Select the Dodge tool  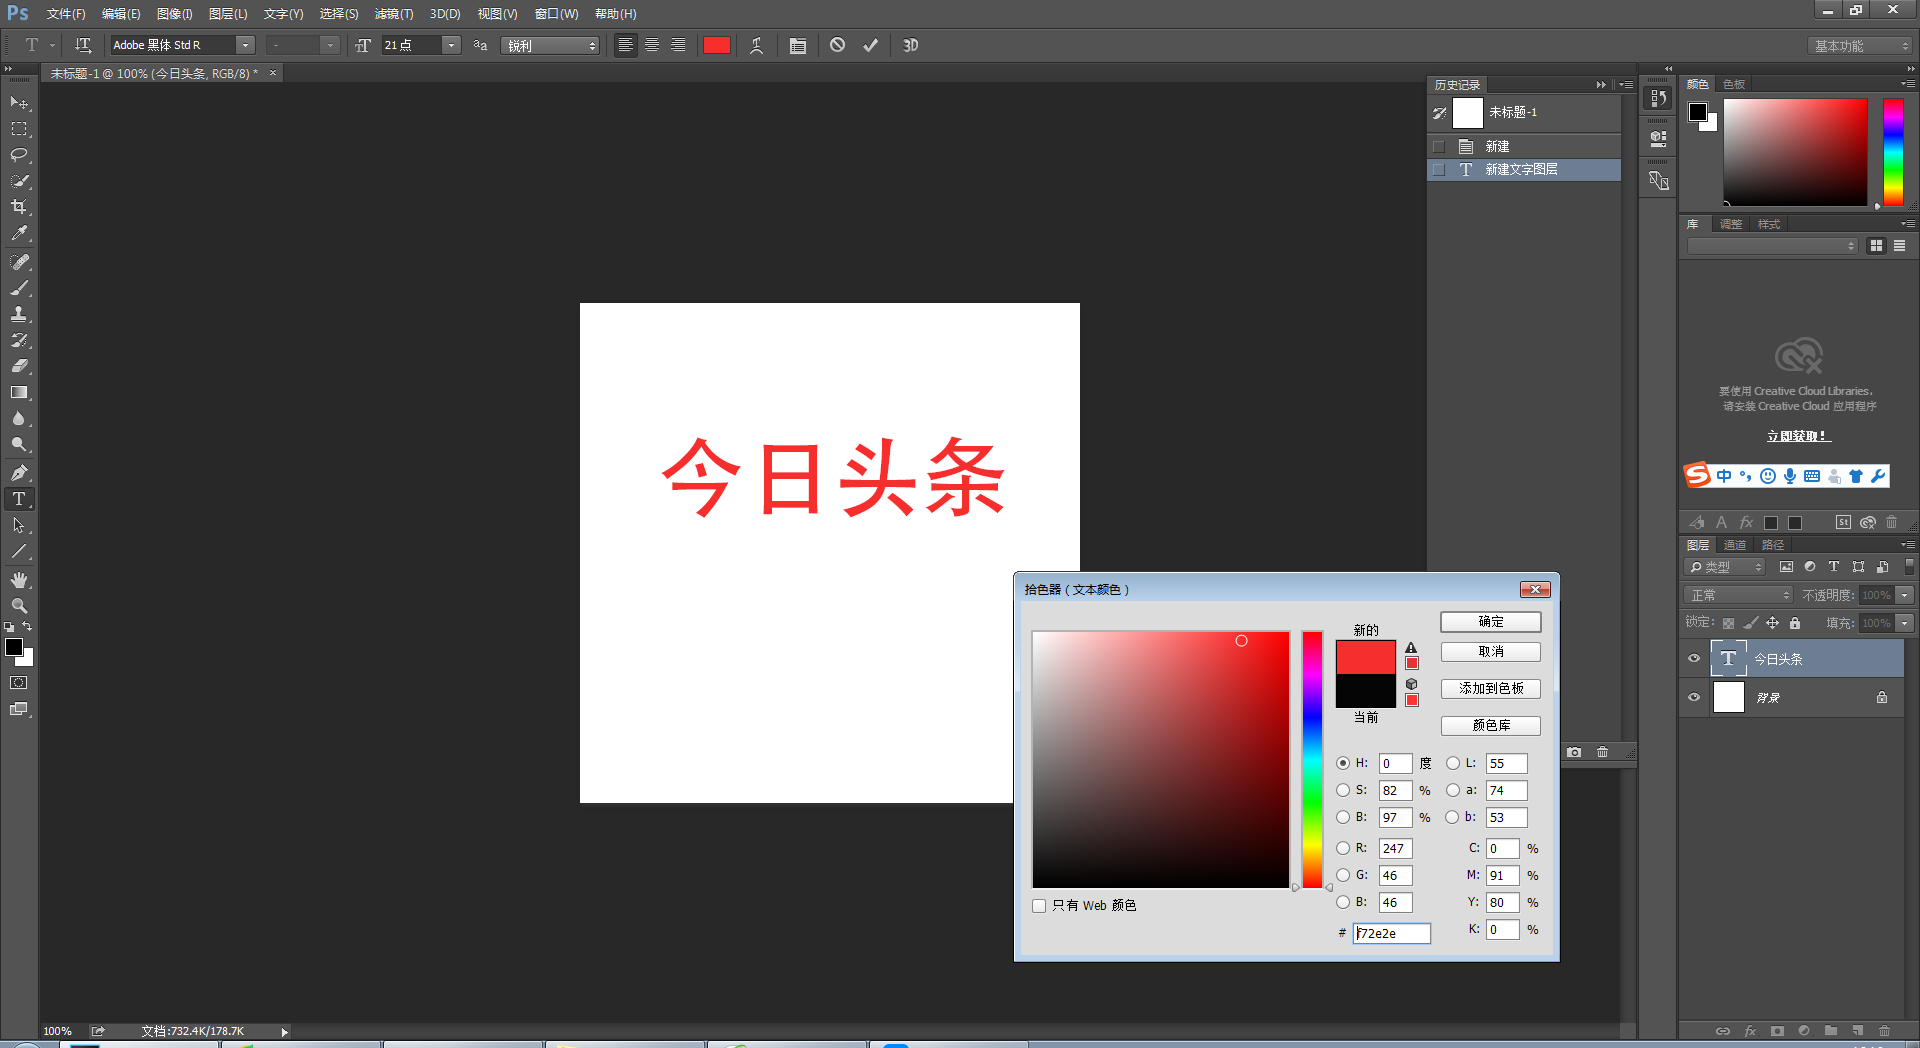(19, 444)
